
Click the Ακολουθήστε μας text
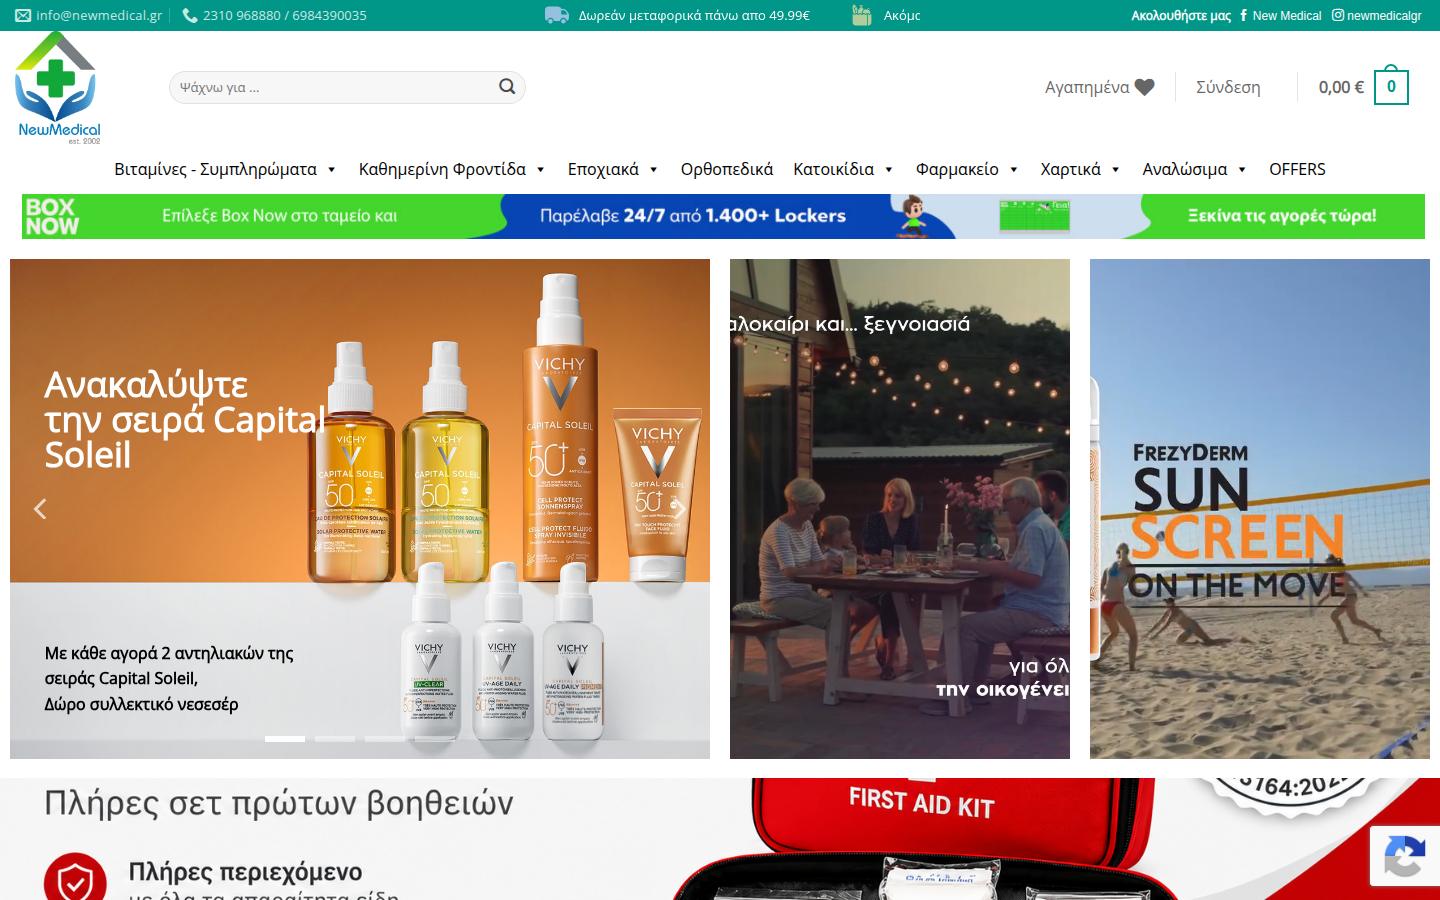tap(1181, 15)
